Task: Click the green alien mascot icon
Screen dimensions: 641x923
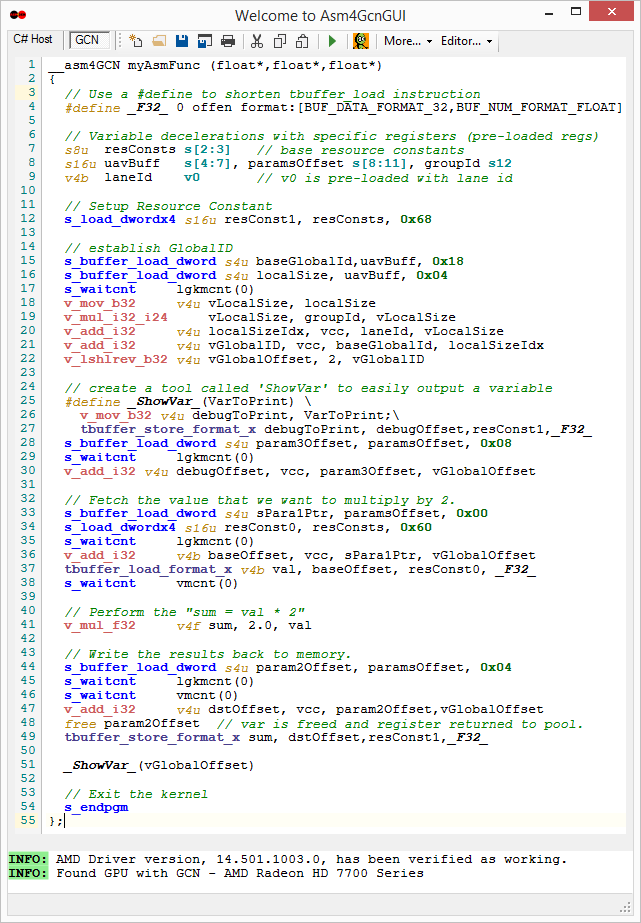Action: point(361,41)
